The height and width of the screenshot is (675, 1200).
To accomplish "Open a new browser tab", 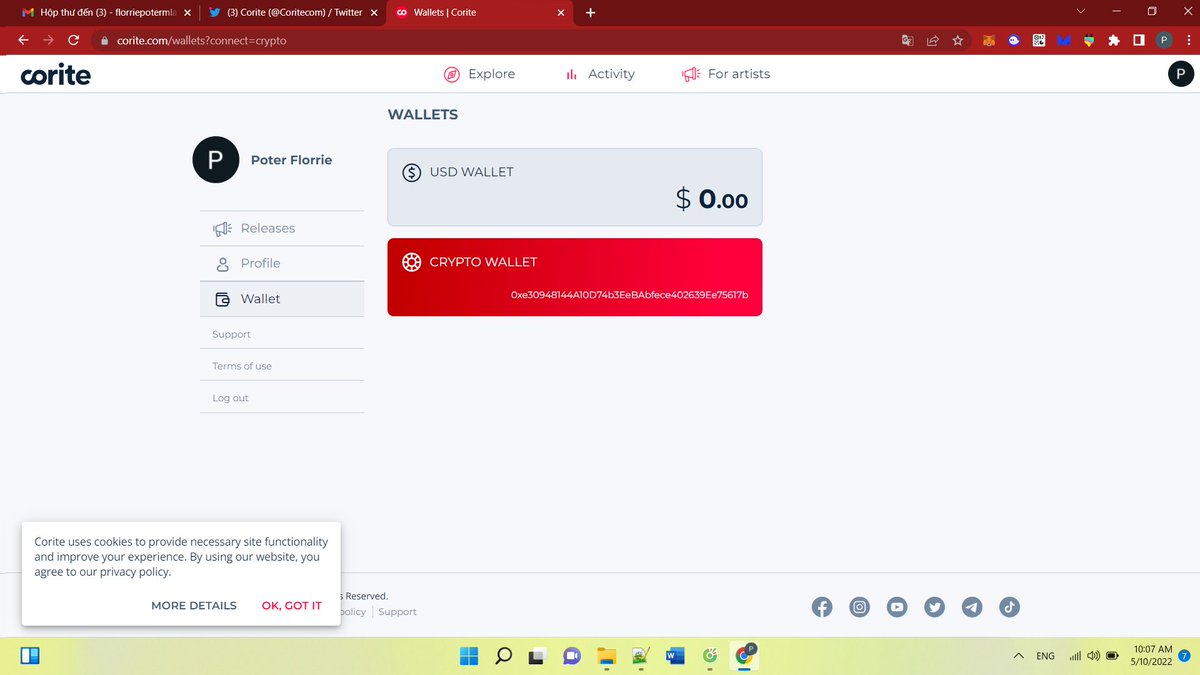I will click(590, 13).
